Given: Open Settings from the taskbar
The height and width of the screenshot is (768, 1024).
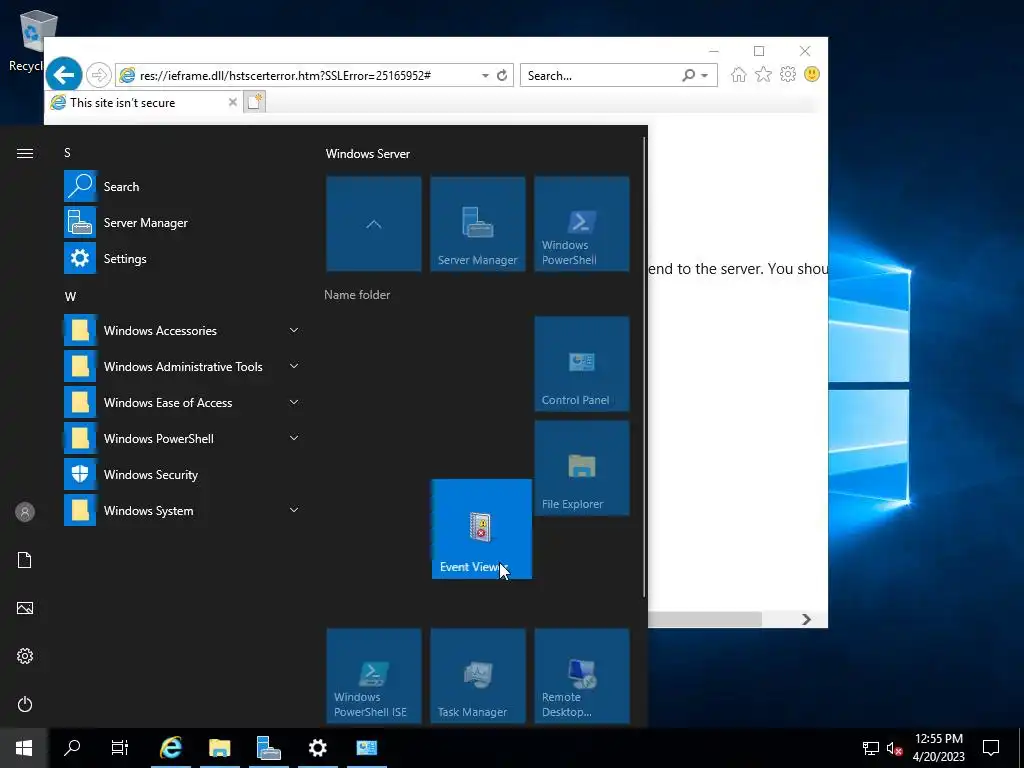Looking at the screenshot, I should click(317, 748).
